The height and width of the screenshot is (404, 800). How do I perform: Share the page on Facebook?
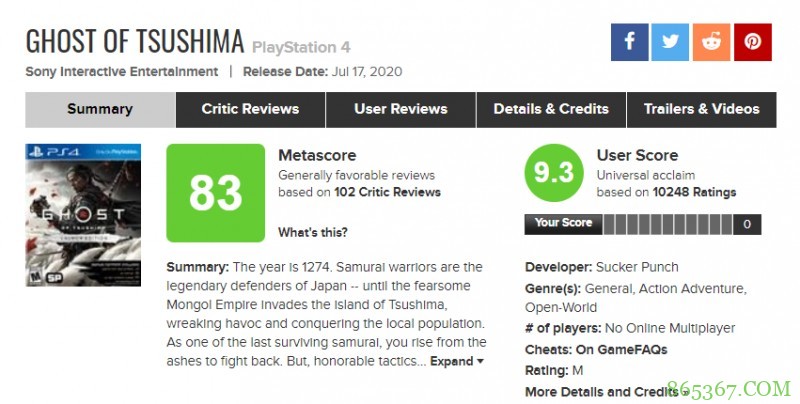click(630, 41)
